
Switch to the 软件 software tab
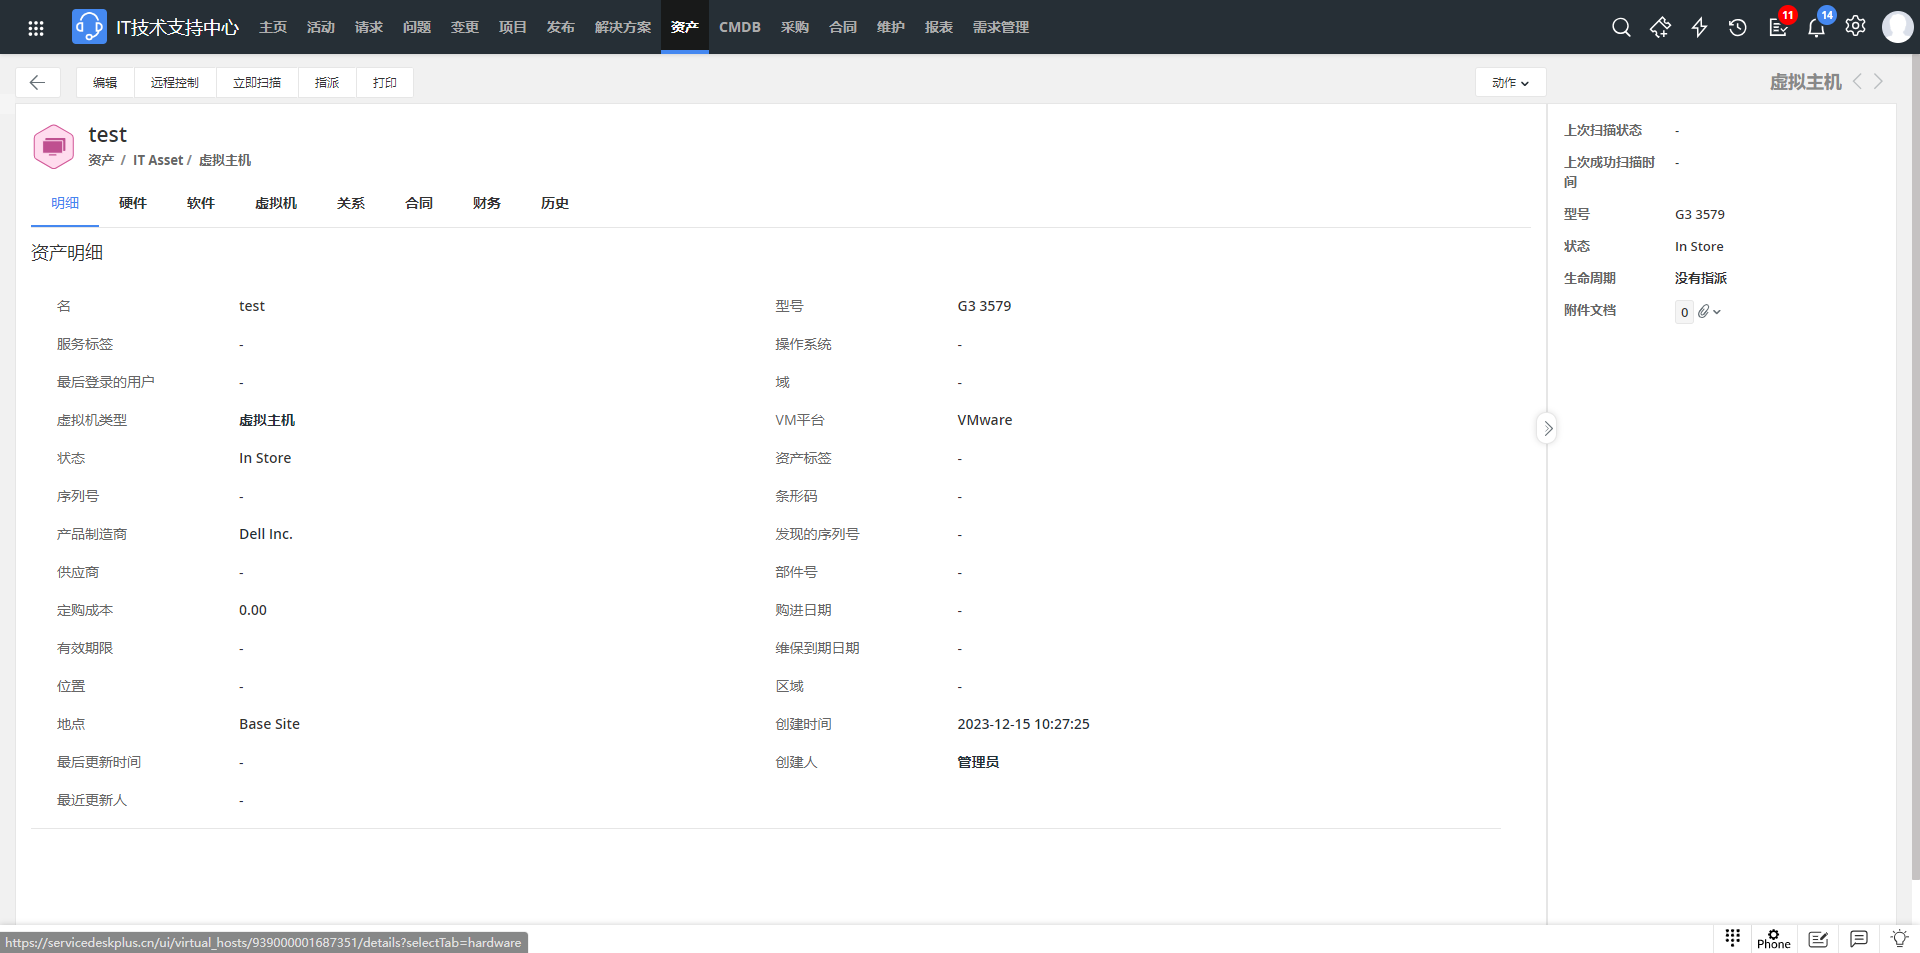tap(201, 203)
